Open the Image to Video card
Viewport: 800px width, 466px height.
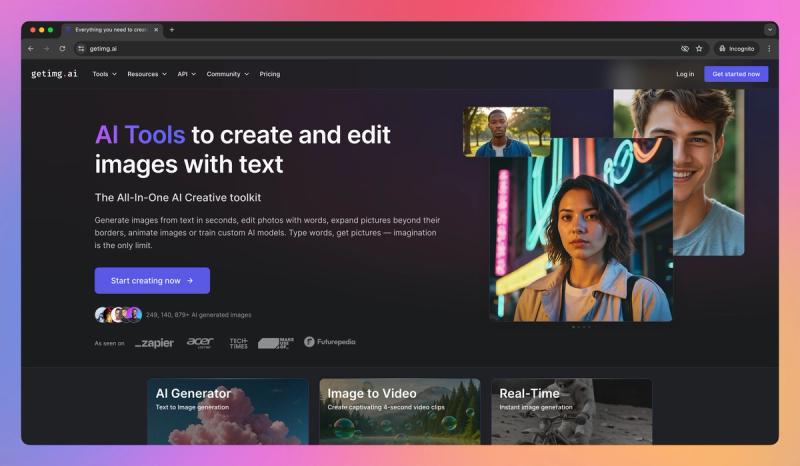(399, 411)
